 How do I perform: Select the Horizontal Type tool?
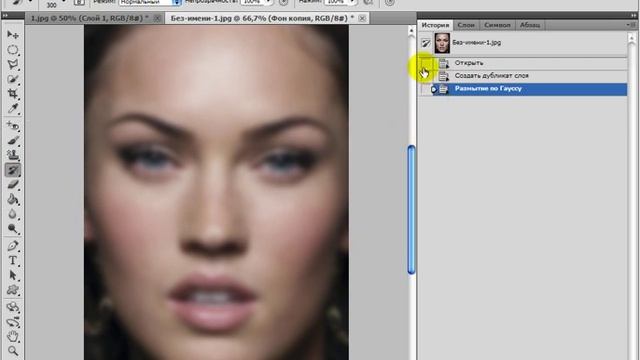click(x=13, y=260)
